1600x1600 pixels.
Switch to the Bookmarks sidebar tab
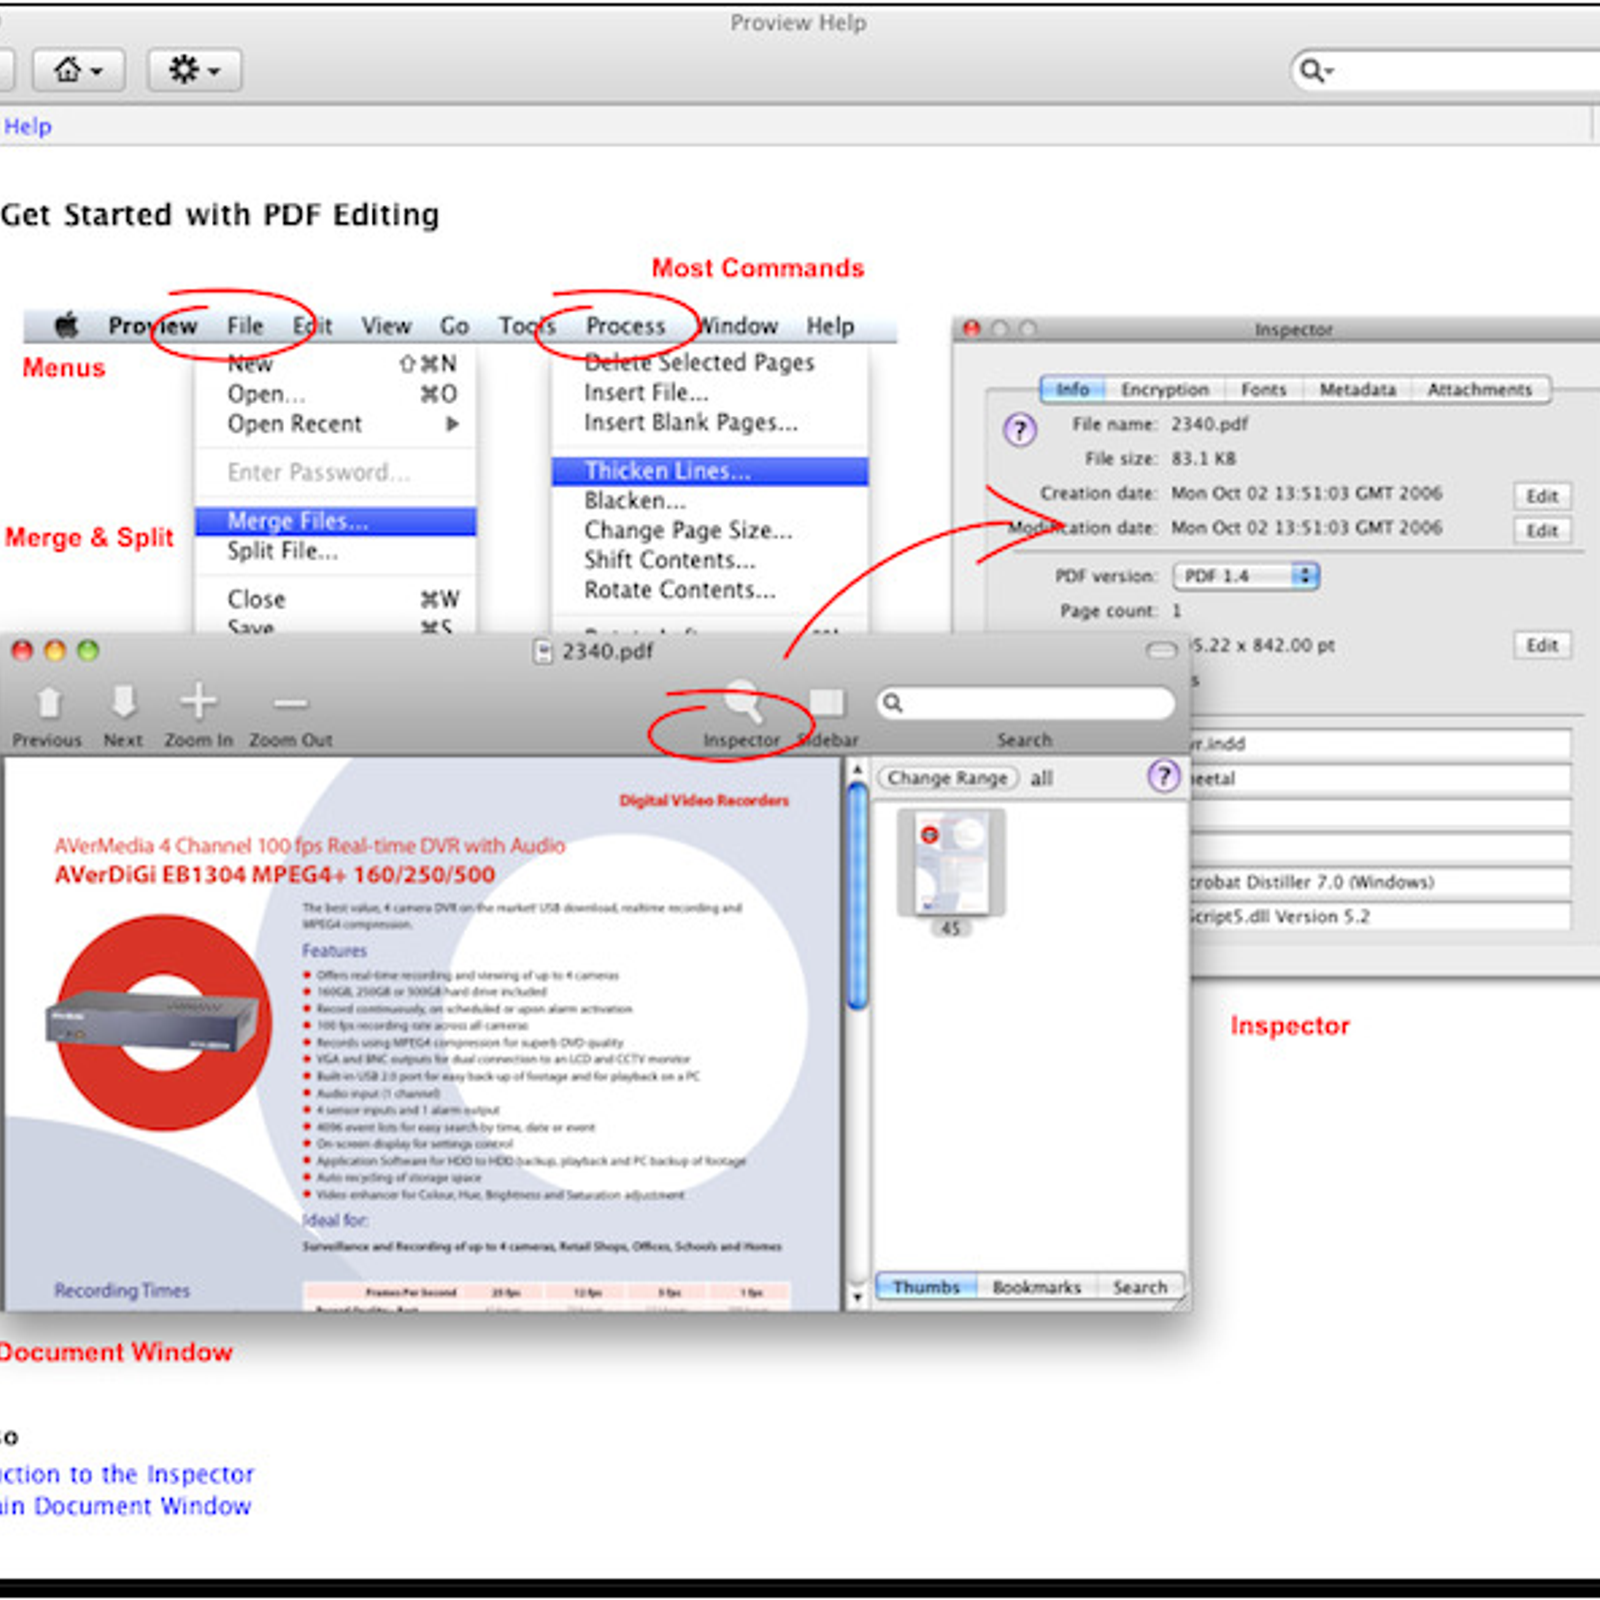click(x=1036, y=1287)
